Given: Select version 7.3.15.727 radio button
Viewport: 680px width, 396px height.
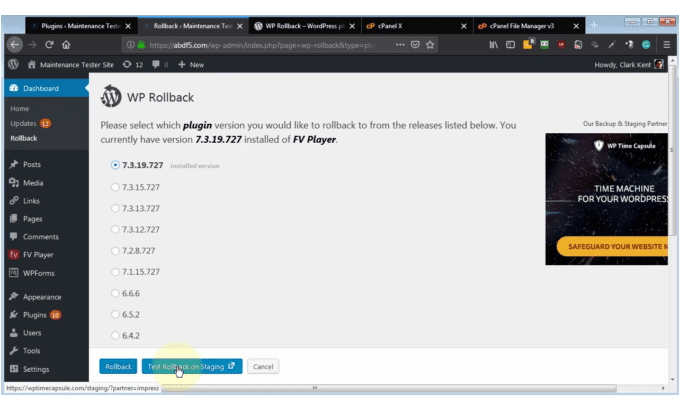Looking at the screenshot, I should 115,187.
